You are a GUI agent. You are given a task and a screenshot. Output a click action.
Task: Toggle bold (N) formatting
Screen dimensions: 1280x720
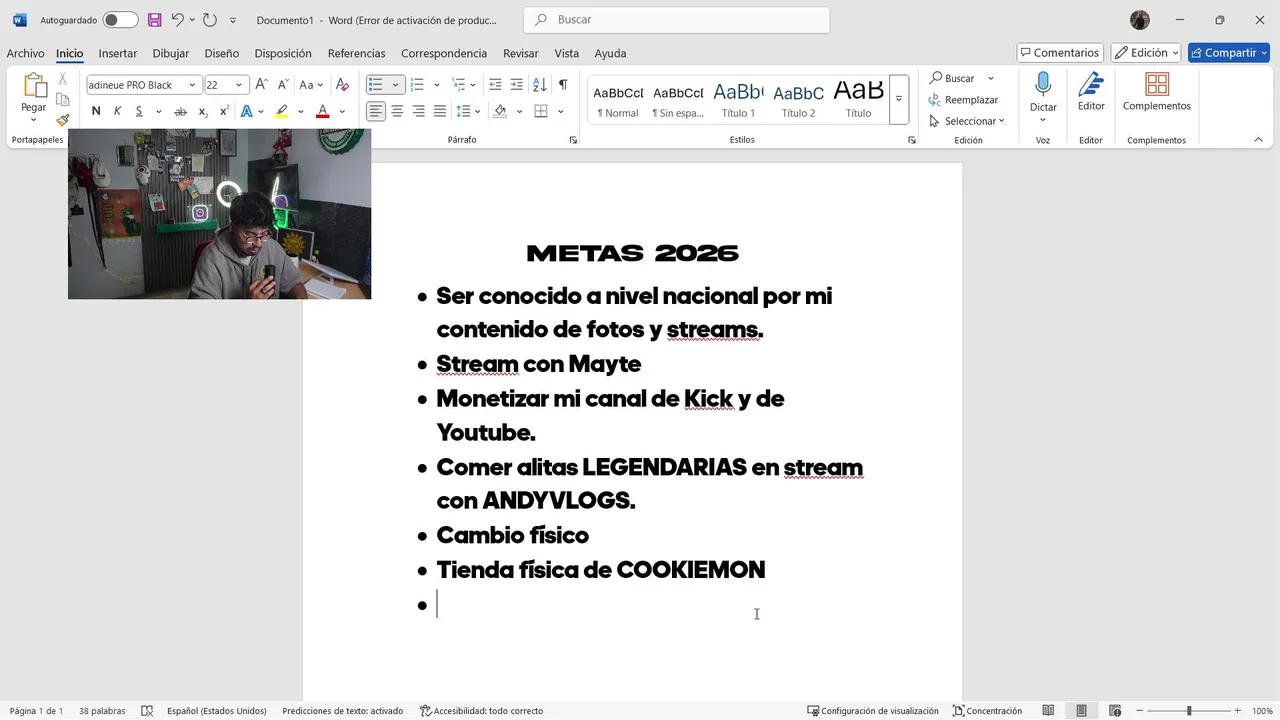[x=96, y=112]
